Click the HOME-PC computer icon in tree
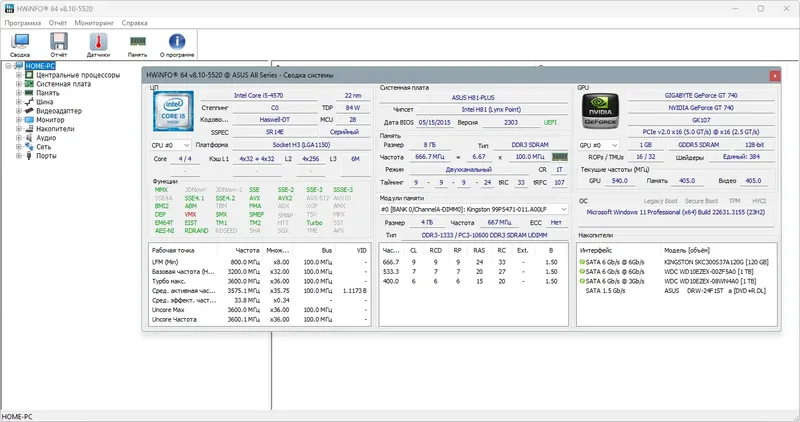 click(19, 66)
